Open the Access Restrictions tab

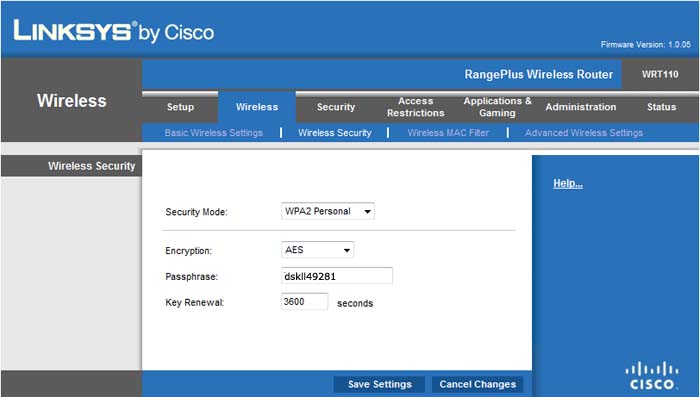click(x=416, y=107)
